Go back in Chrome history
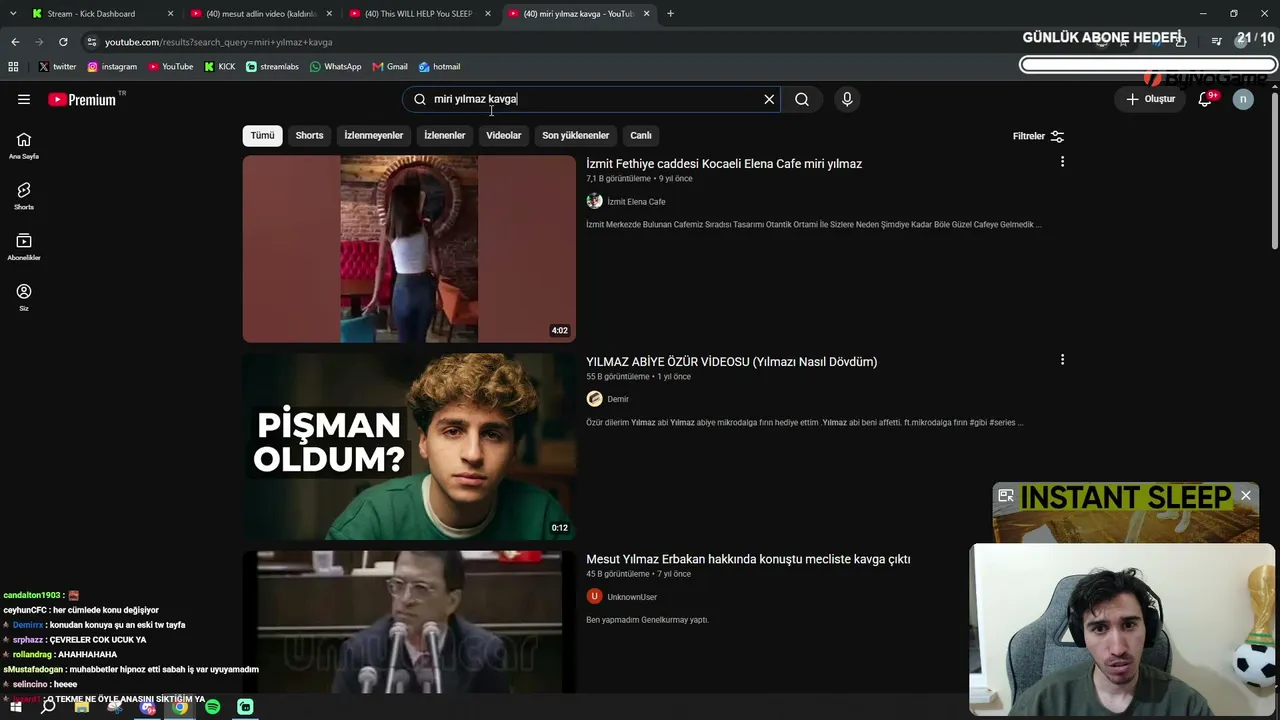 coord(15,42)
